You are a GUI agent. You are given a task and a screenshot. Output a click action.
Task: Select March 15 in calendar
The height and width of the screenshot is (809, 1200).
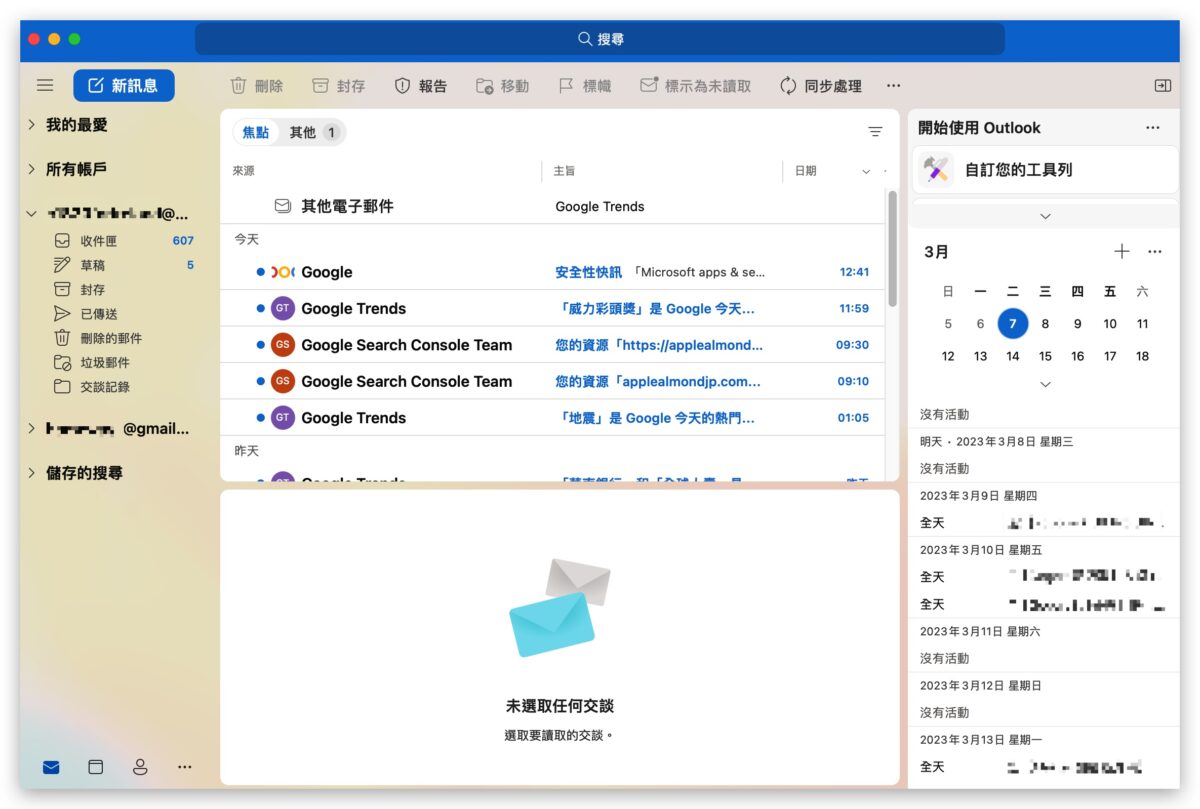click(1045, 356)
